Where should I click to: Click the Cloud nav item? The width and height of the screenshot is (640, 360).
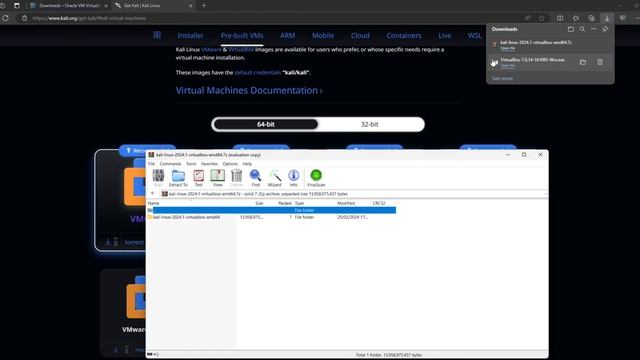tap(360, 36)
